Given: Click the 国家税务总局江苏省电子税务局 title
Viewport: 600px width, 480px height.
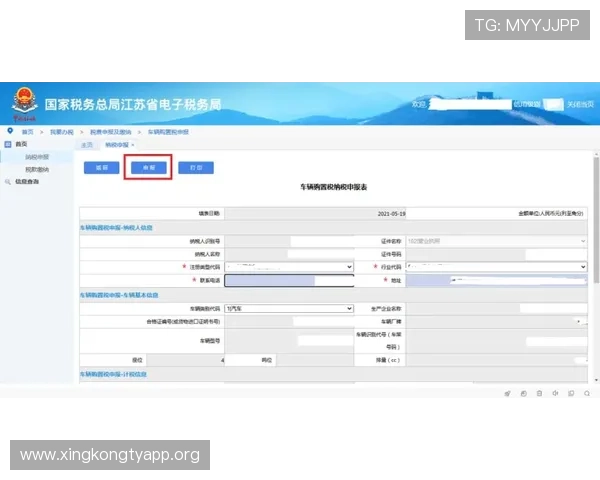Looking at the screenshot, I should (133, 104).
